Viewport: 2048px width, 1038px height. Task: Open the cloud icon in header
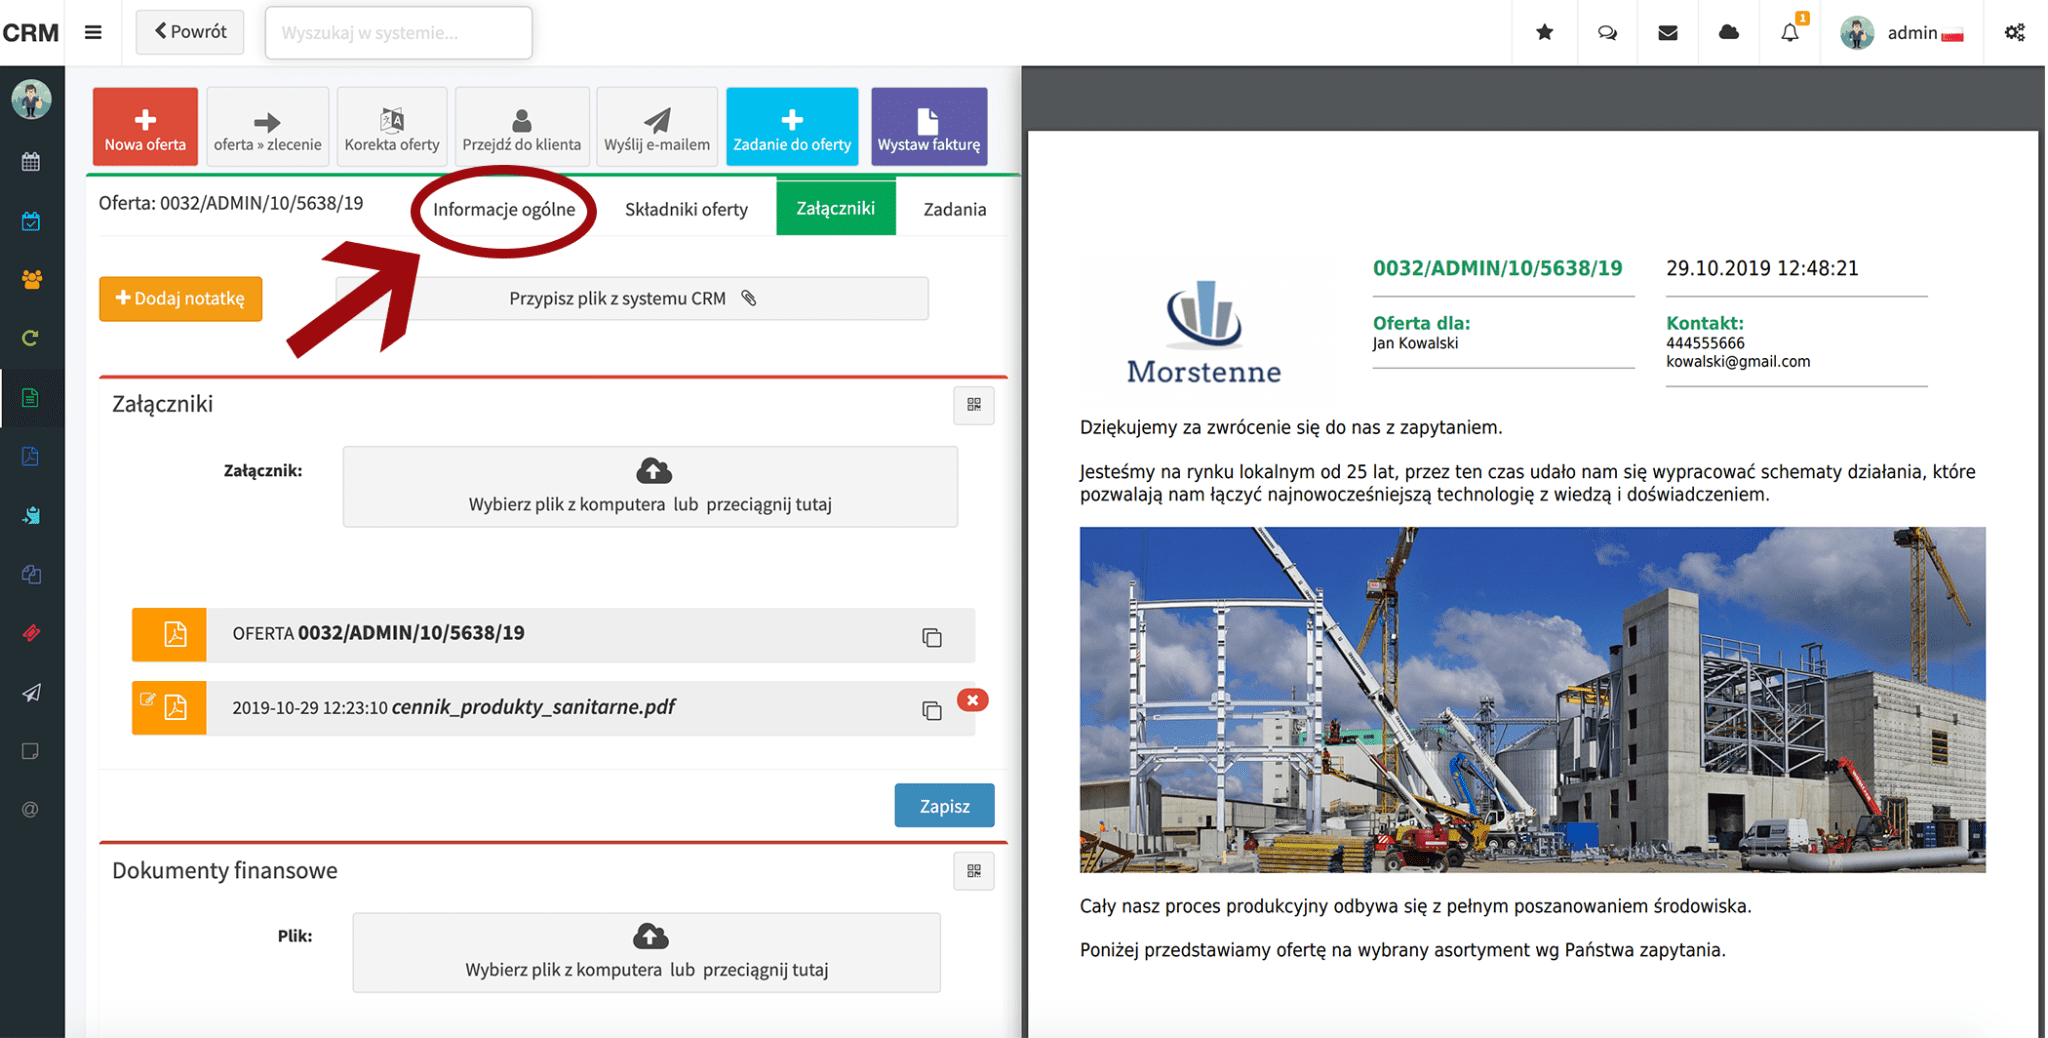[x=1728, y=33]
